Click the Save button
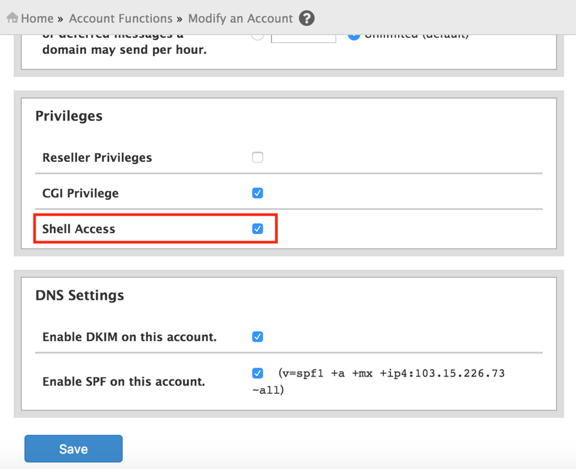The image size is (576, 469). click(73, 449)
